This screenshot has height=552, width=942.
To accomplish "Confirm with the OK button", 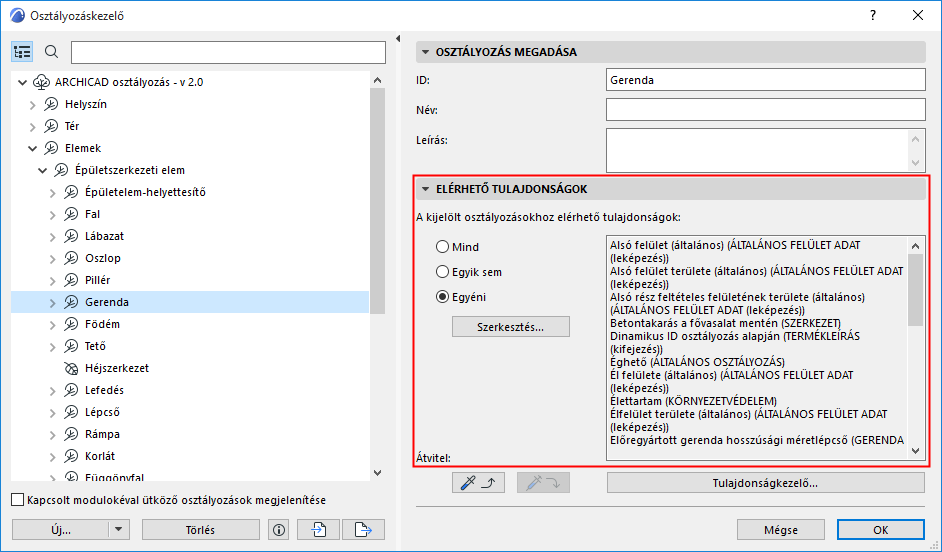I will click(881, 530).
